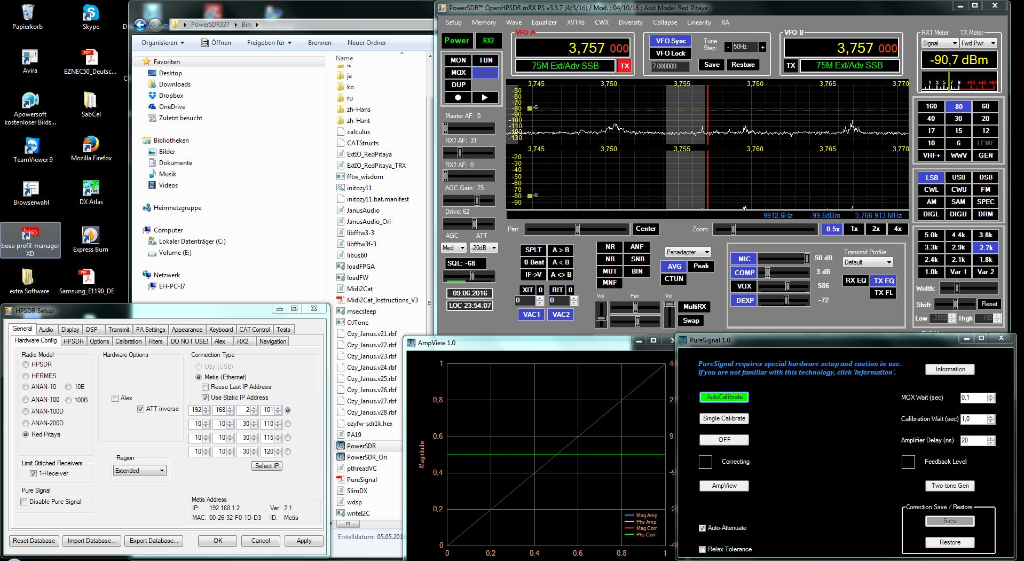Open Samsung_E1190_DE PDF desktop icon
Viewport: 1024px width, 561px height.
coord(86,281)
